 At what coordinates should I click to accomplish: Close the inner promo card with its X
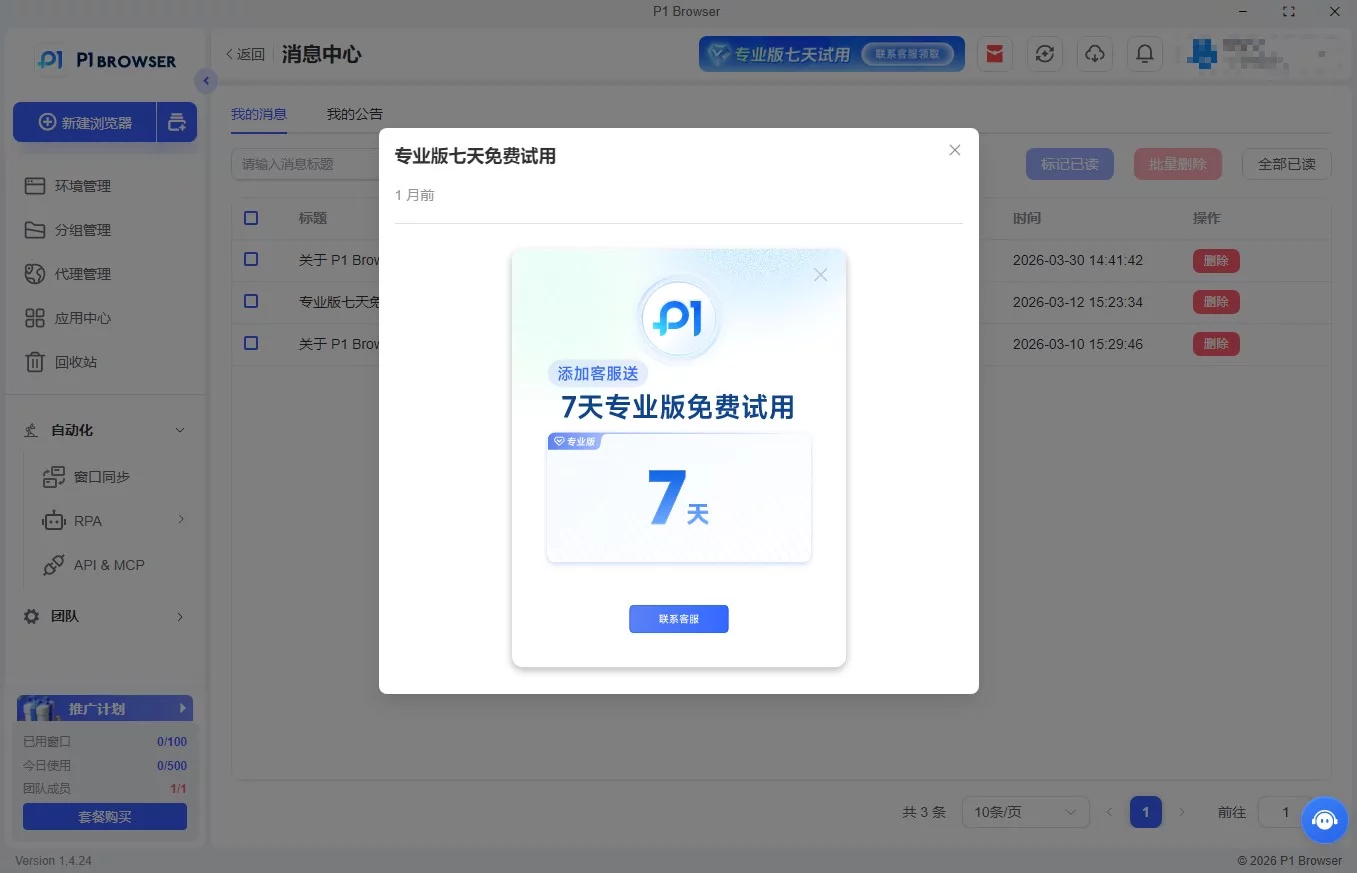[821, 275]
